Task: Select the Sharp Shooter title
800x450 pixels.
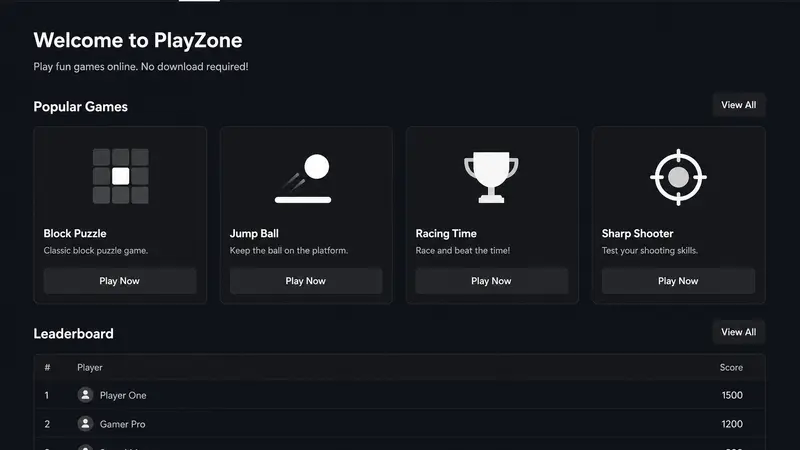Action: click(x=637, y=234)
